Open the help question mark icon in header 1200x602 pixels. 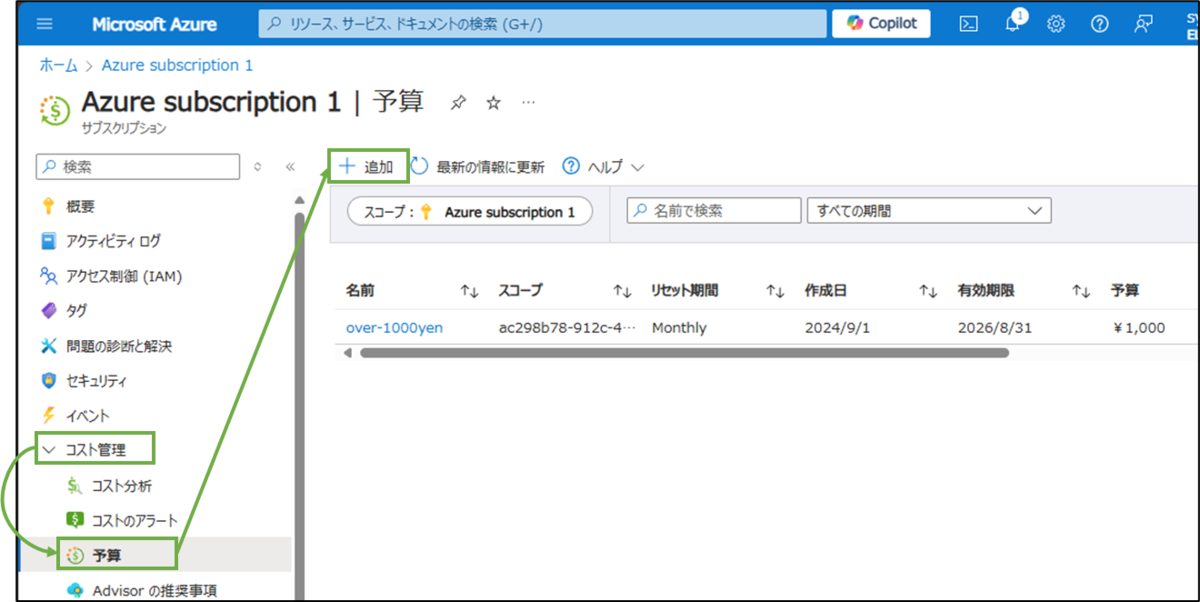(1099, 24)
